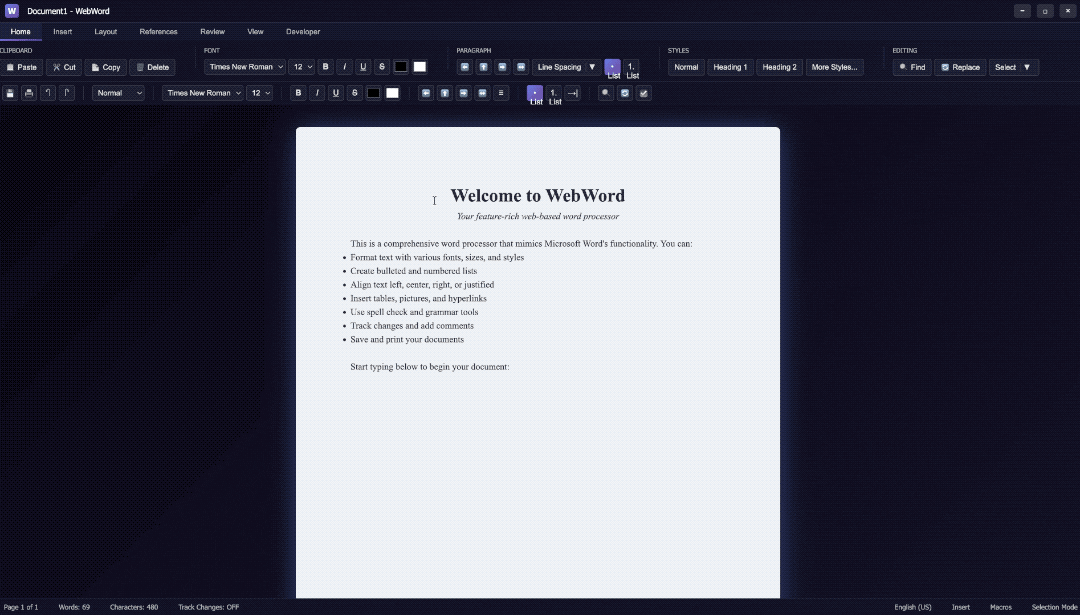Click the magnifier find icon in quick toolbar
Image resolution: width=1080 pixels, height=615 pixels.
tap(606, 93)
